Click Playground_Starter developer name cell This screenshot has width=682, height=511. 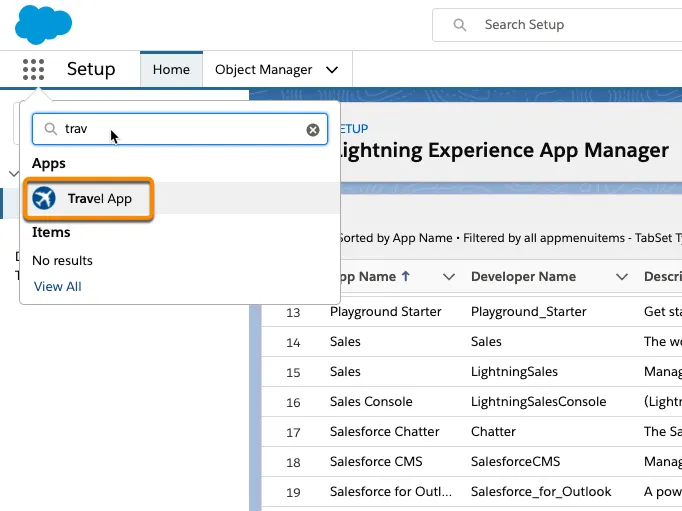coord(528,311)
